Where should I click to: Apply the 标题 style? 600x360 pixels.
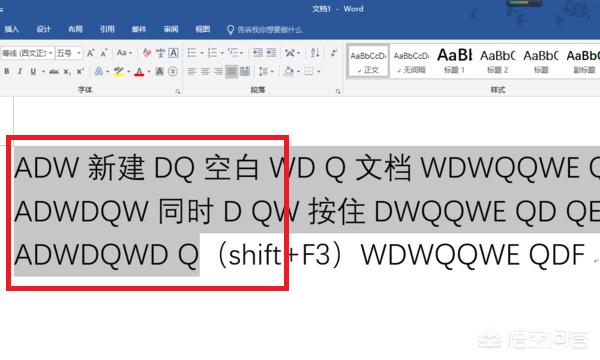tap(541, 62)
